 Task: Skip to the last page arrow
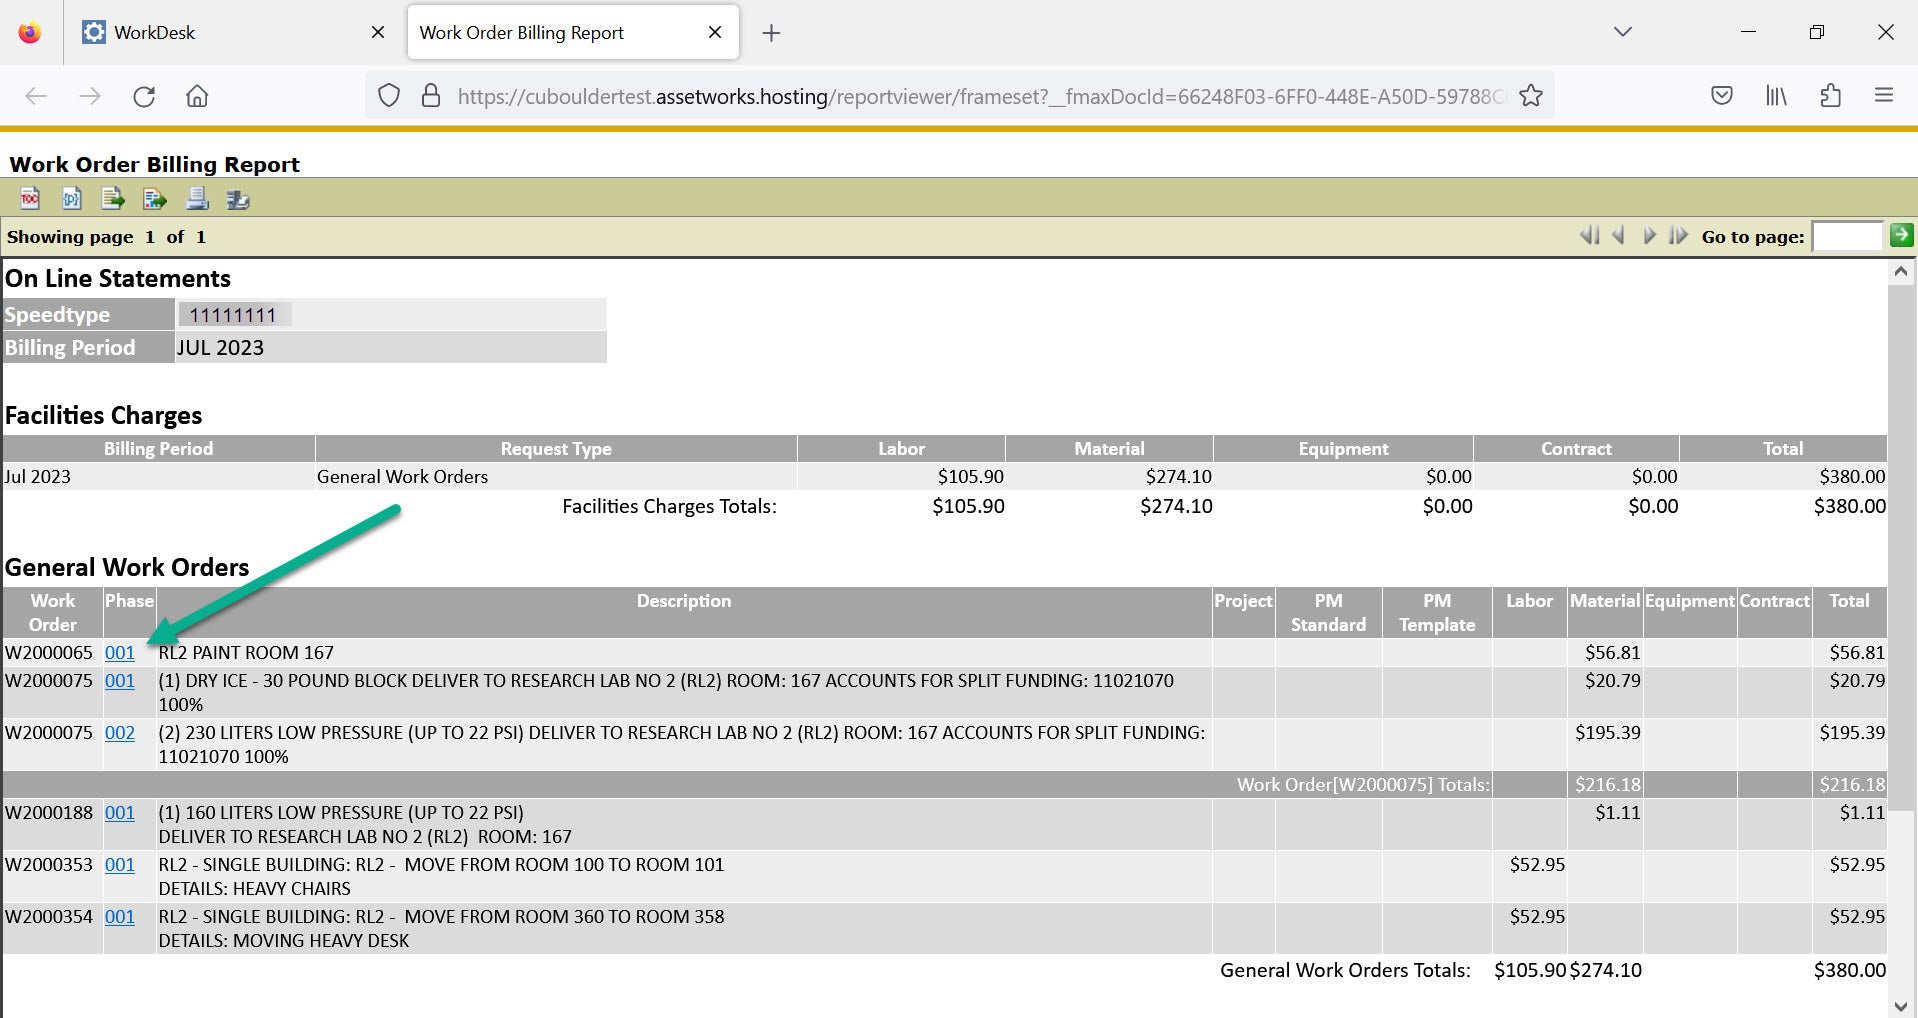(x=1678, y=236)
